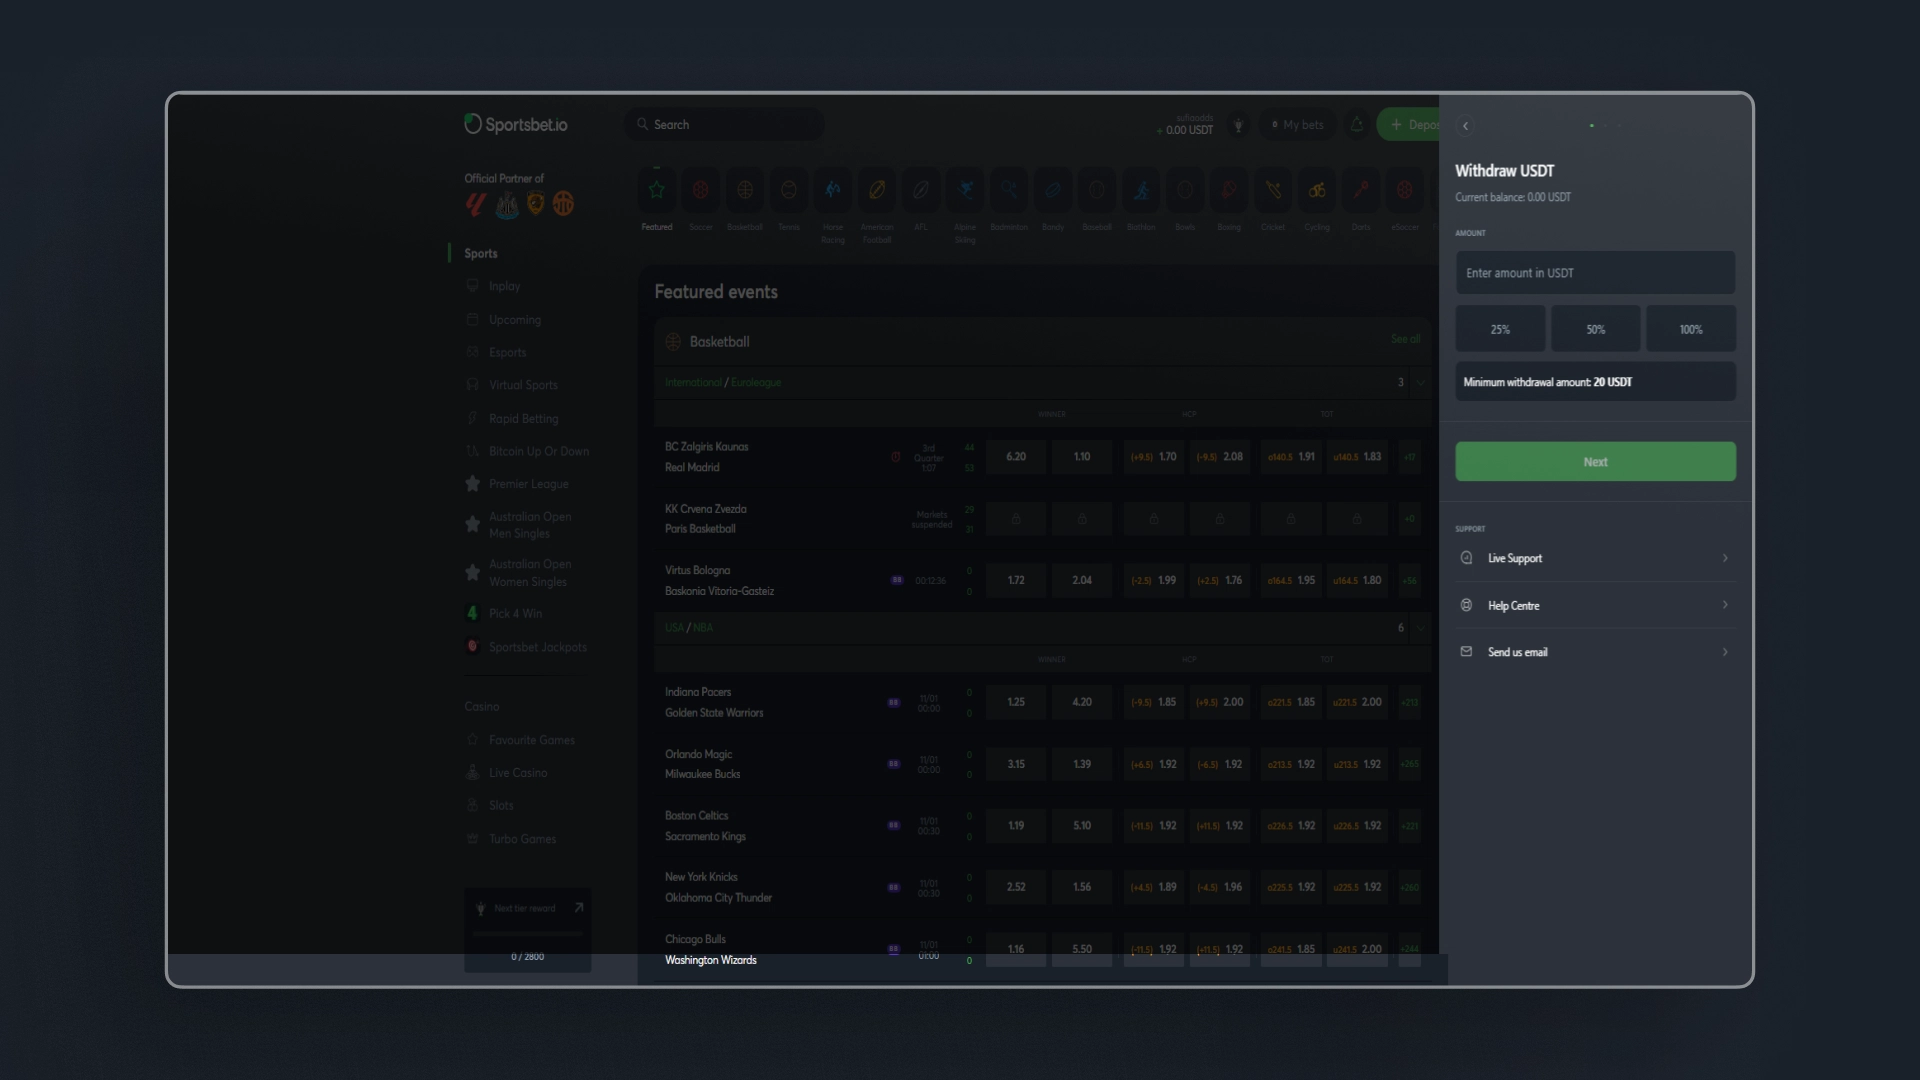Click the Horse Racing icon

[833, 190]
